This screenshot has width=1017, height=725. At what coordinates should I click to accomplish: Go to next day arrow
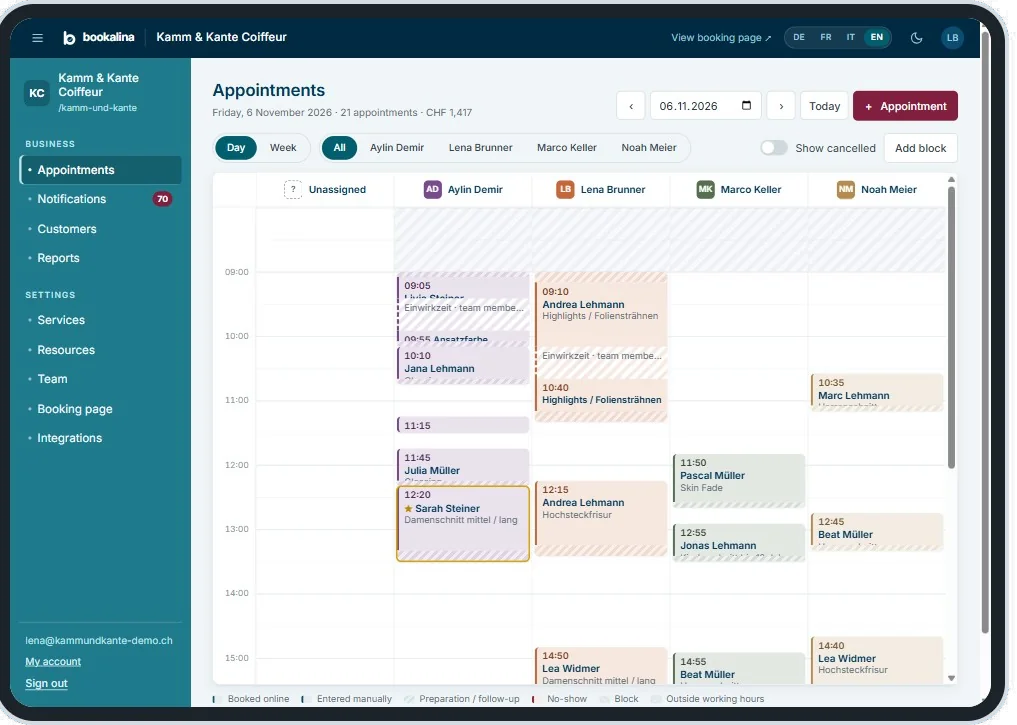coord(781,106)
